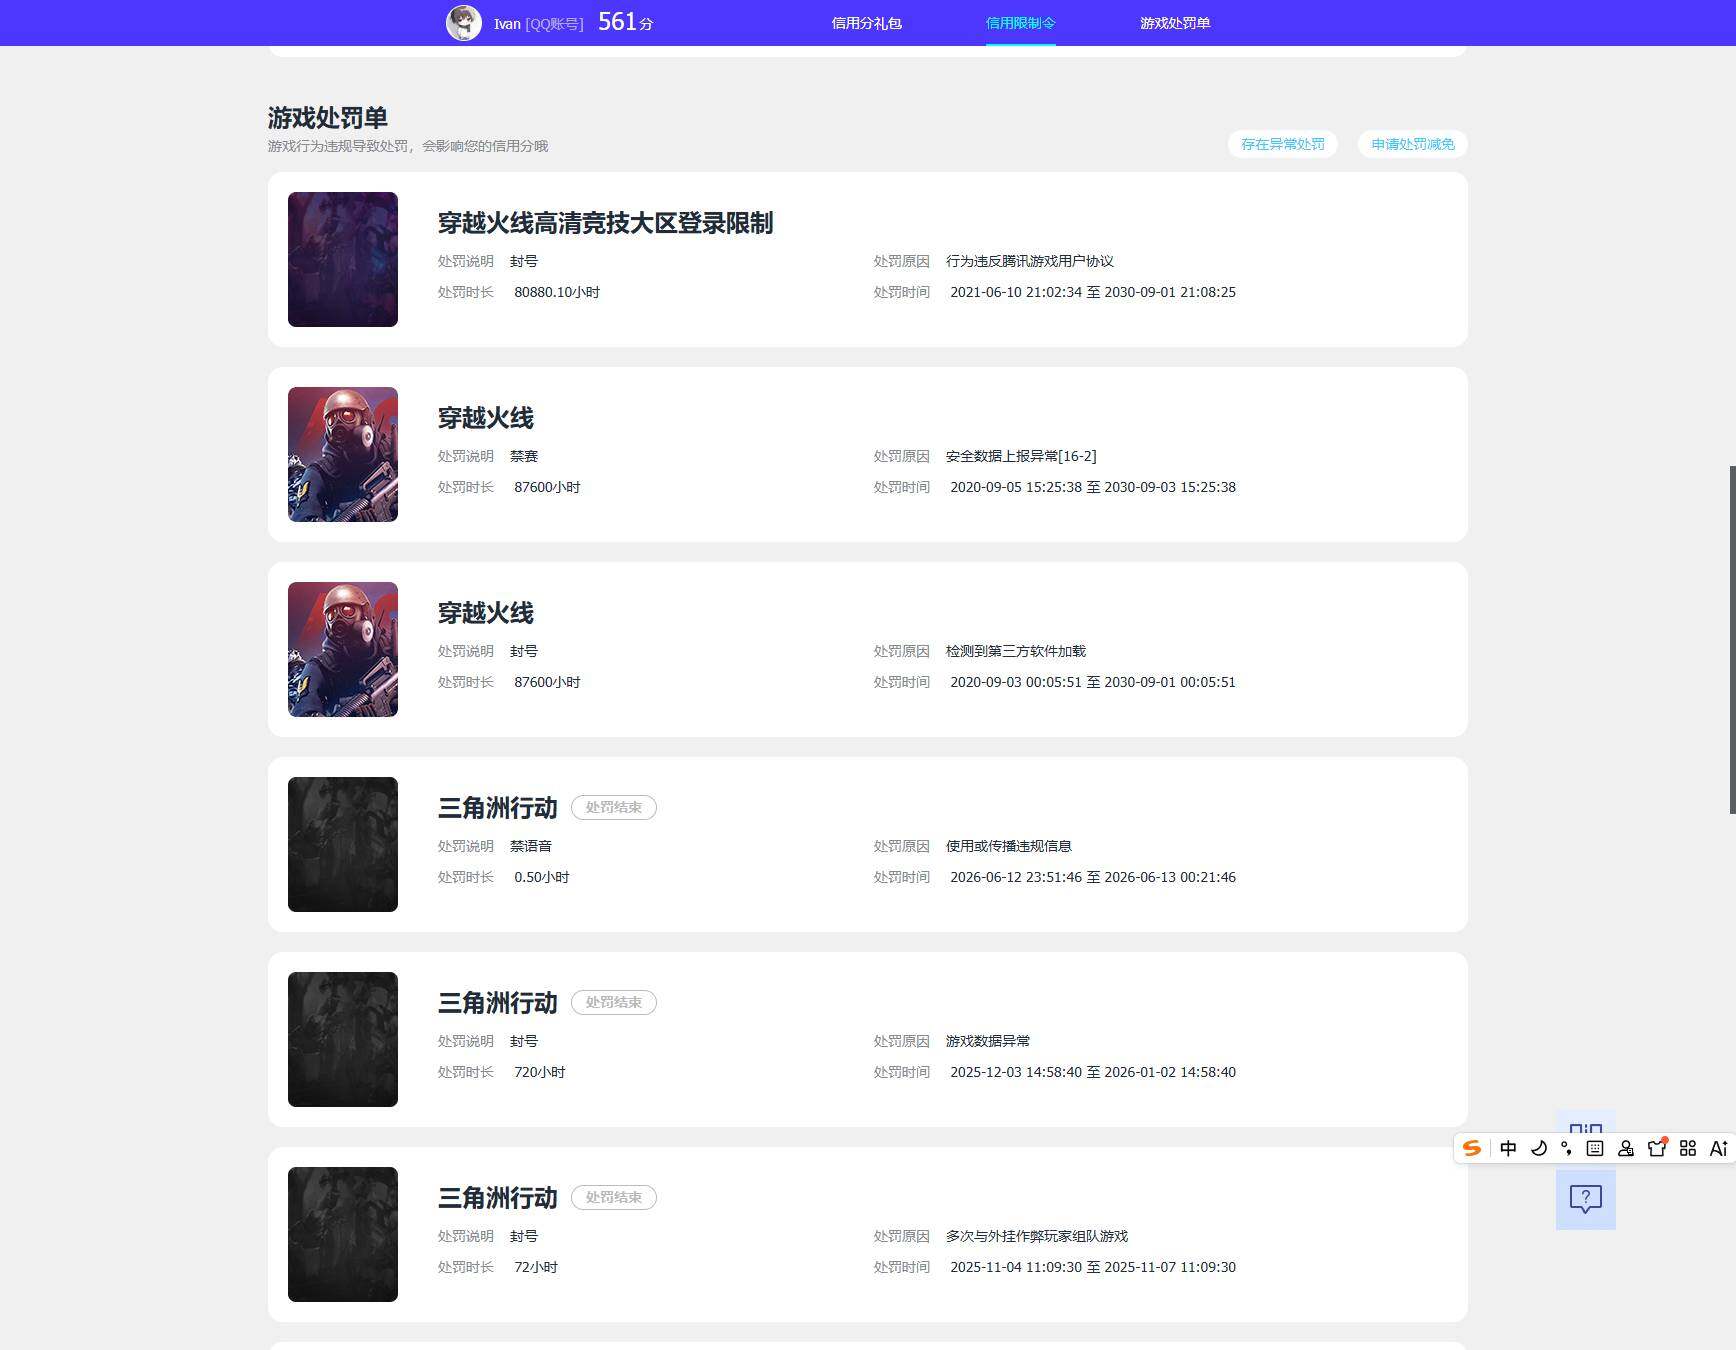
Task: Click 穿越火线 thumbnail in 禁赛 penalty card
Action: [343, 454]
